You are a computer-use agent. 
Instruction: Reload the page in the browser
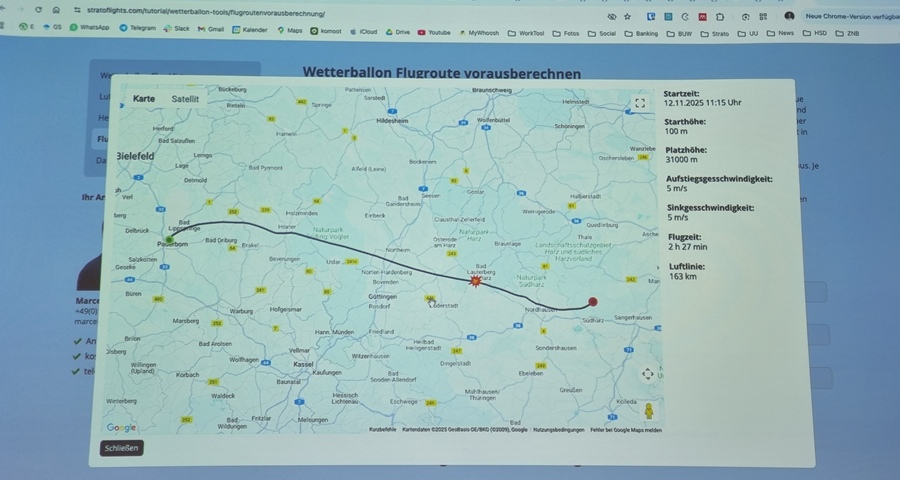39,9
